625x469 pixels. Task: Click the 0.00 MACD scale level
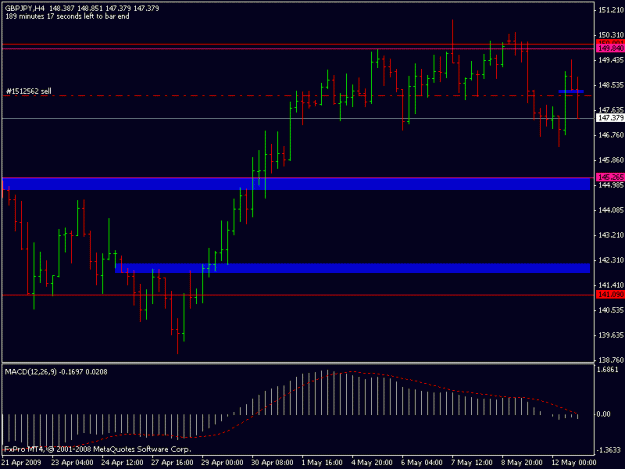click(603, 414)
